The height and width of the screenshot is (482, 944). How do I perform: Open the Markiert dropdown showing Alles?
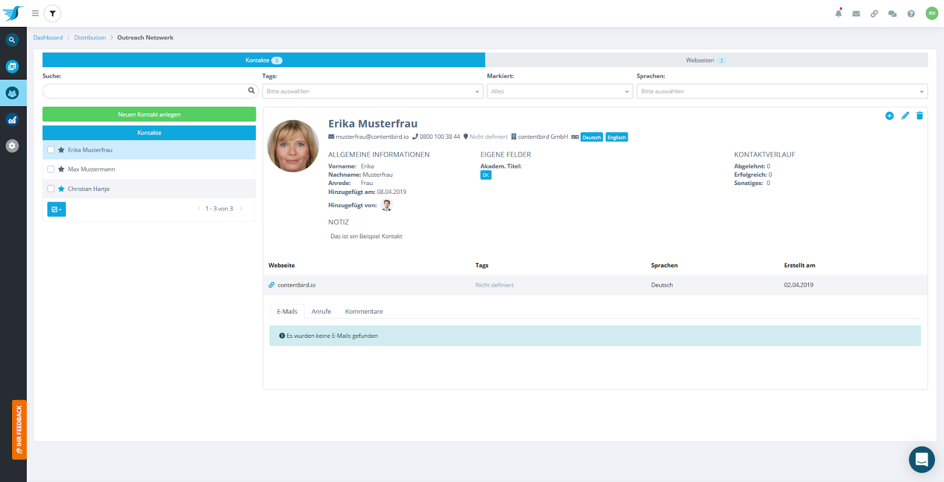[x=559, y=91]
